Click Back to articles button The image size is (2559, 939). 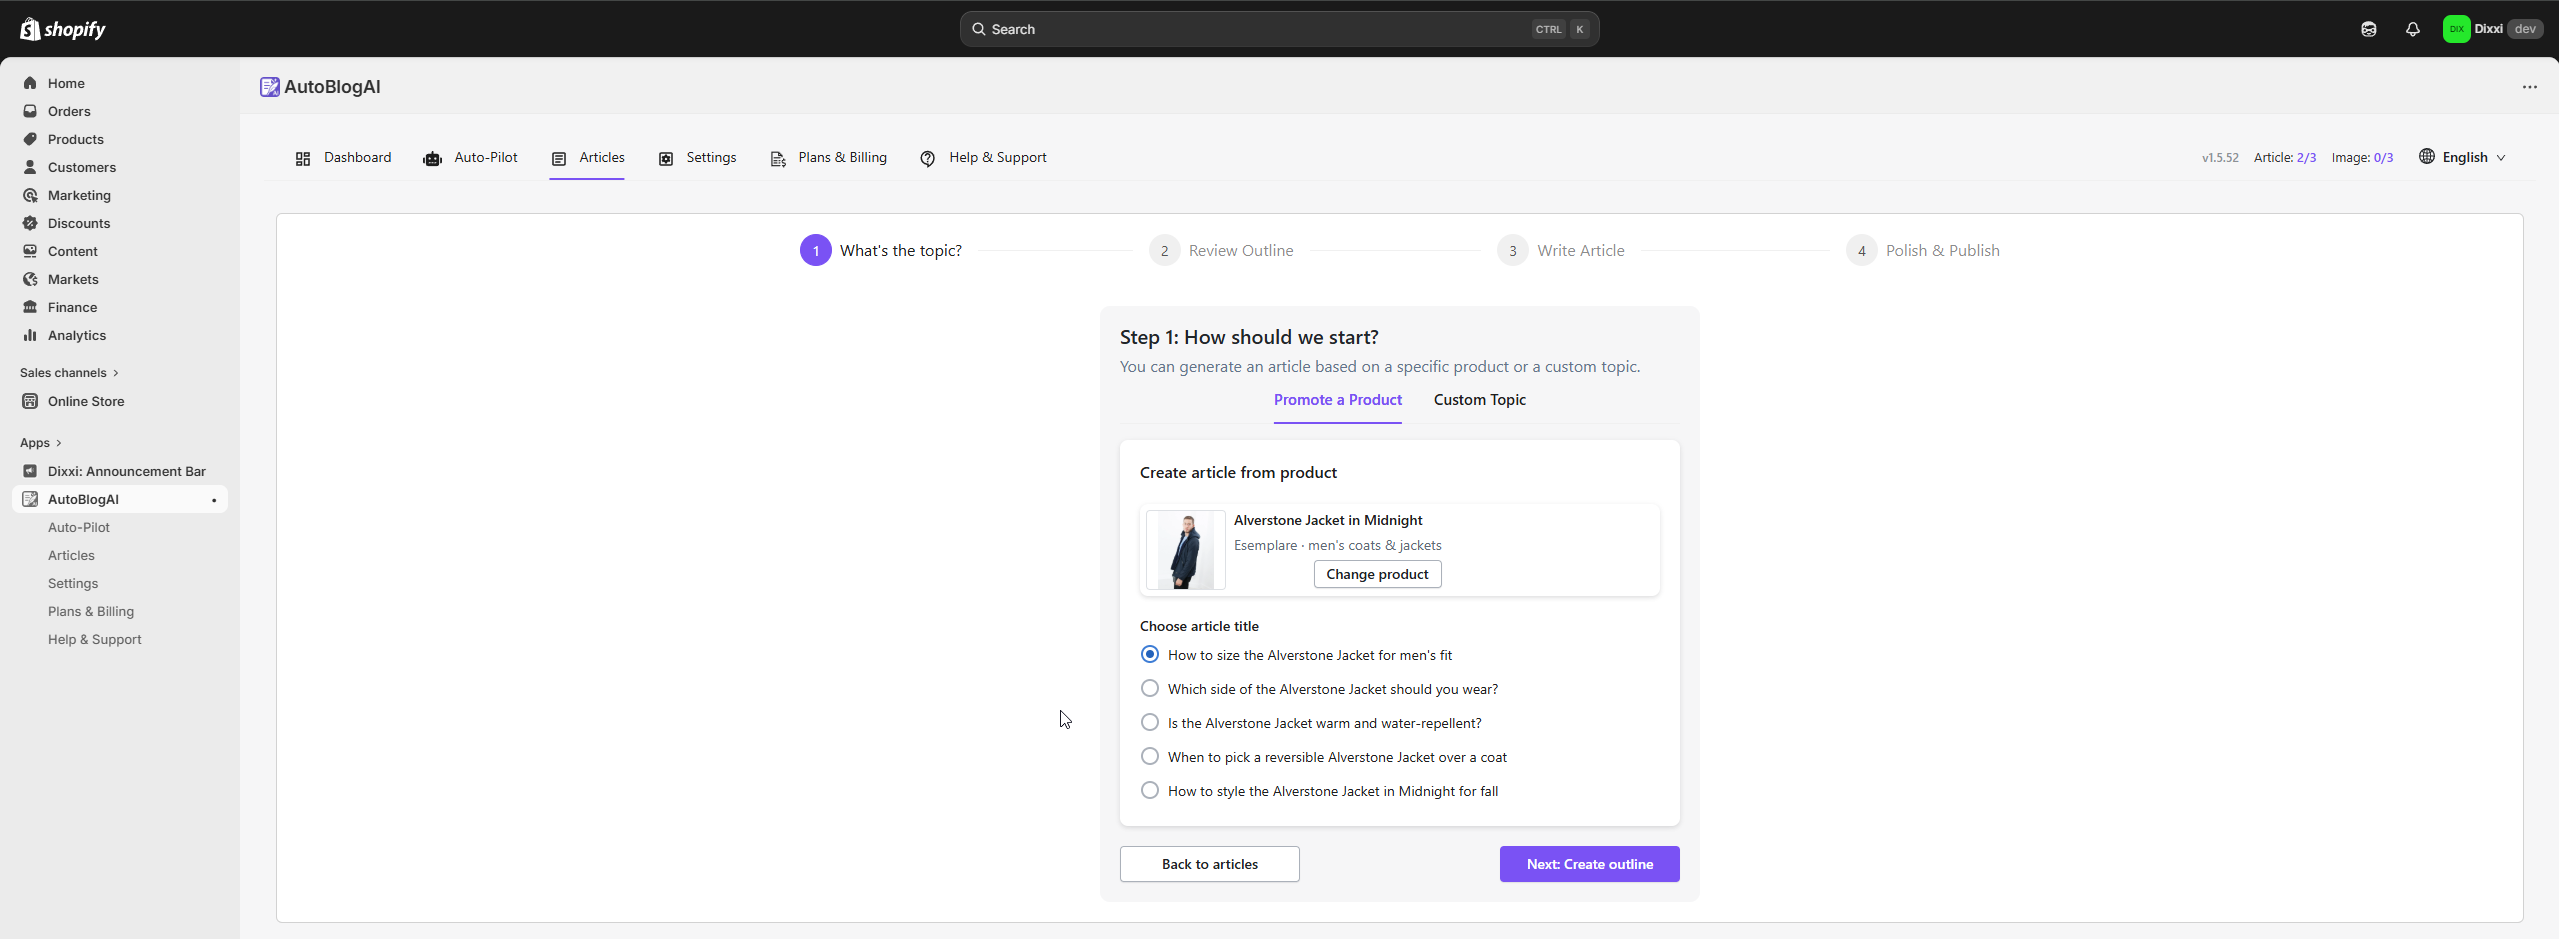(x=1209, y=864)
